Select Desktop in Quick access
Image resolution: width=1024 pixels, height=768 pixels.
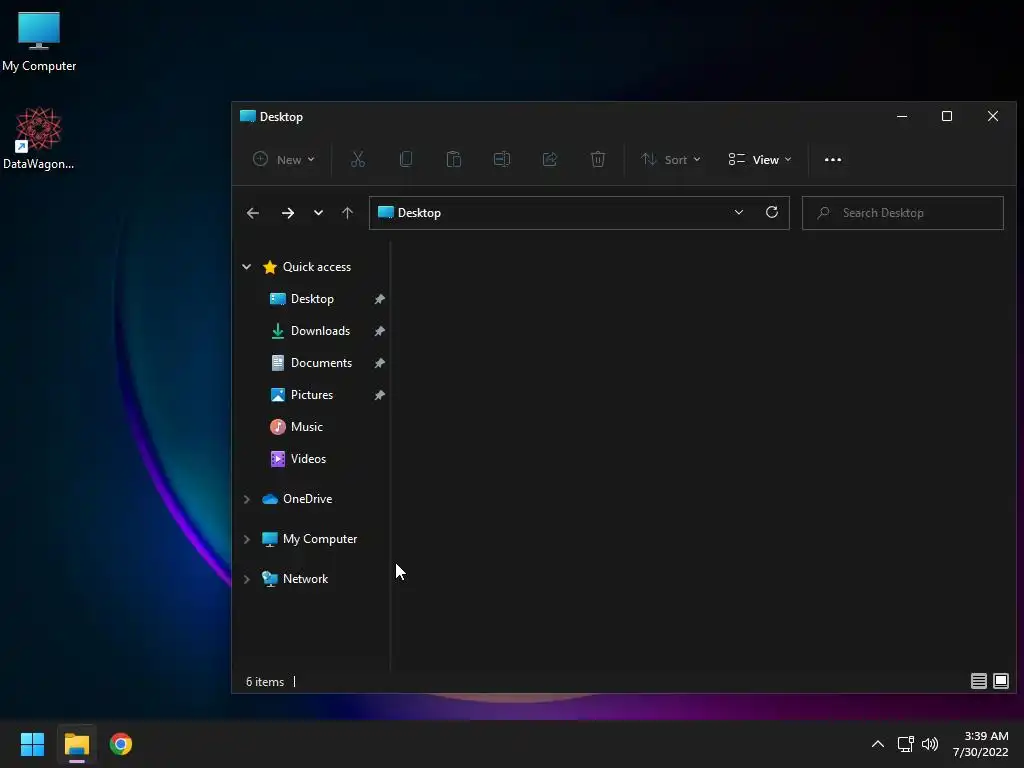click(312, 299)
